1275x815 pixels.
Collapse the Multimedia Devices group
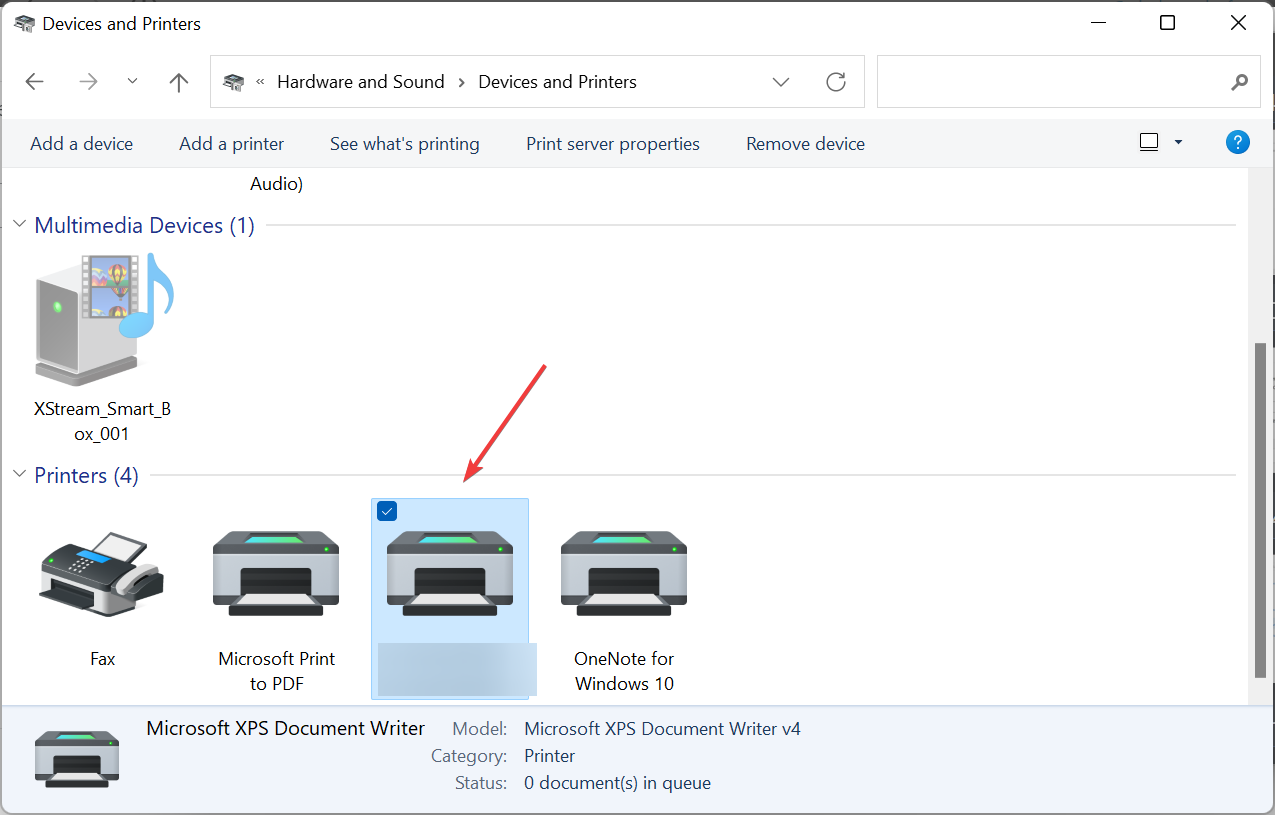(x=20, y=225)
